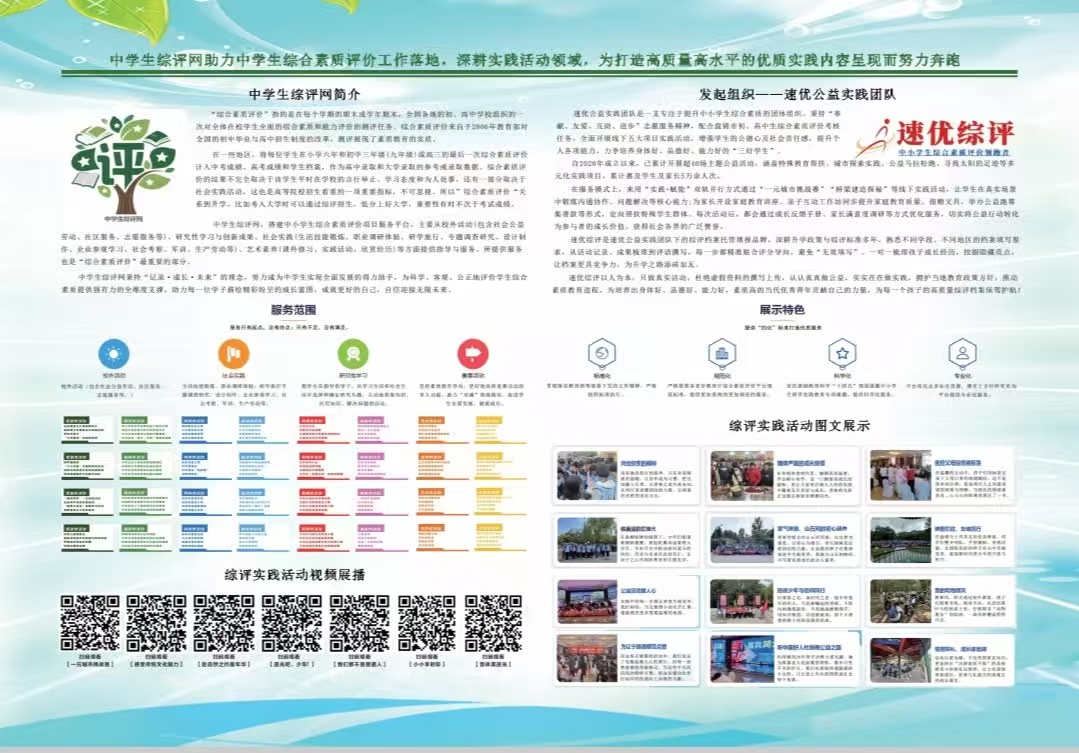Select the 展示特色 section heading
This screenshot has height=753, width=1079.
tap(782, 310)
